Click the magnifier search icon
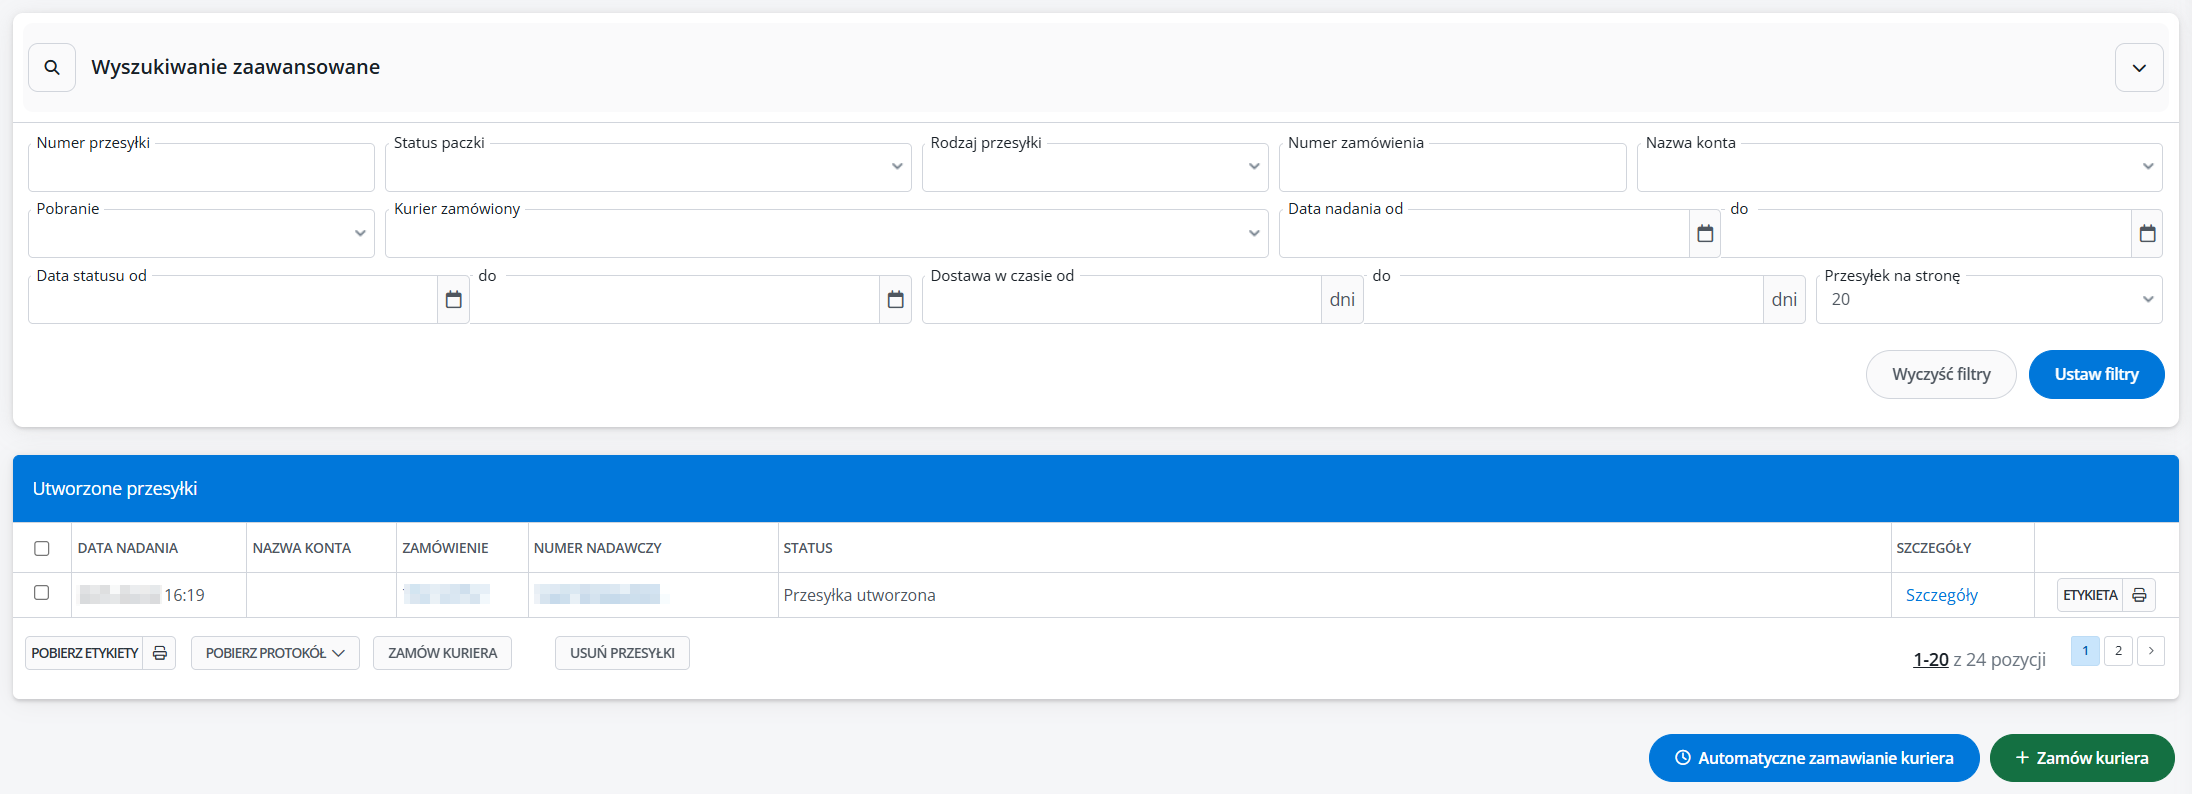The width and height of the screenshot is (2192, 794). click(x=52, y=68)
